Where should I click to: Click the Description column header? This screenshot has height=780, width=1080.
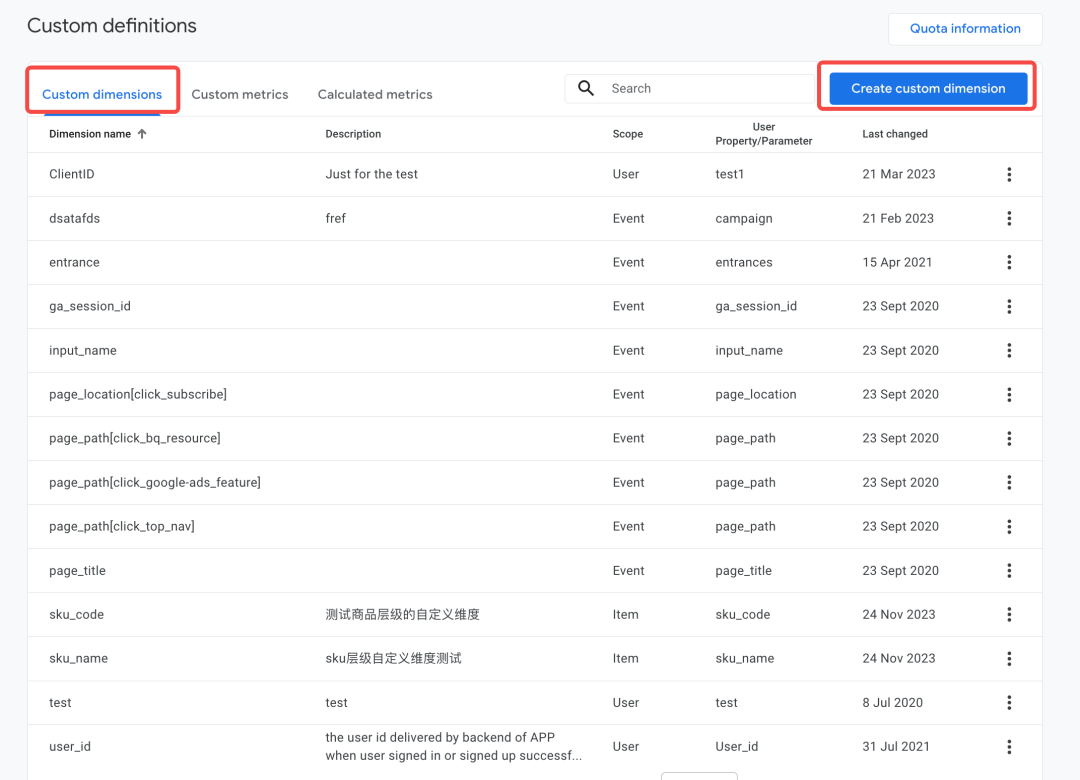[353, 134]
